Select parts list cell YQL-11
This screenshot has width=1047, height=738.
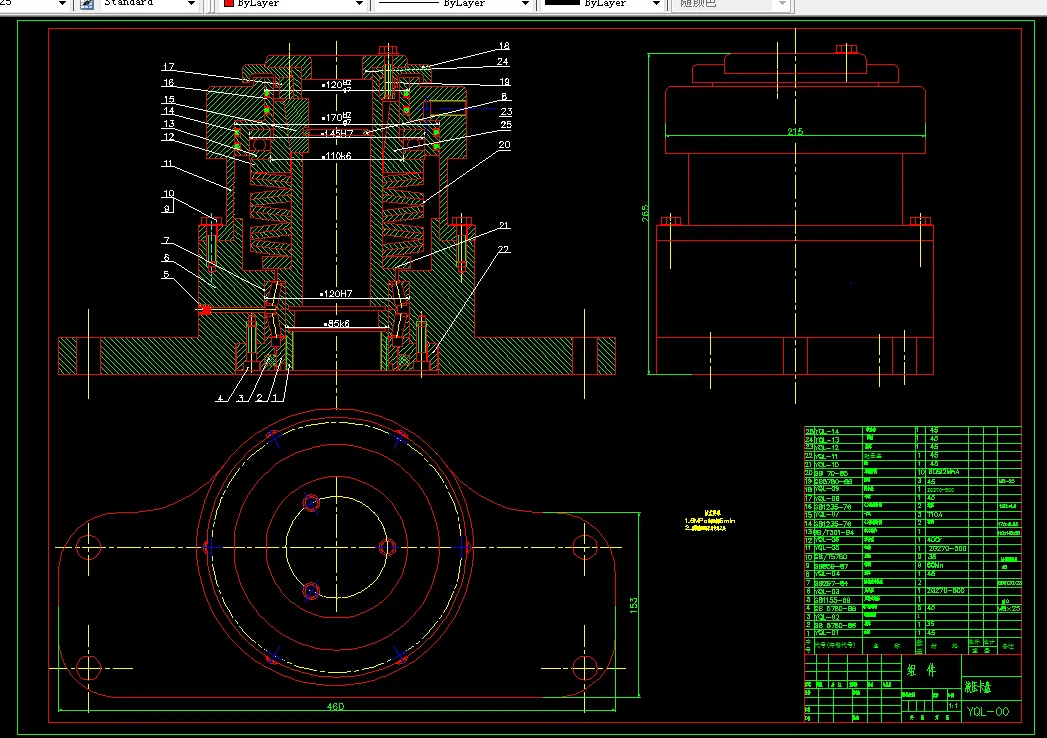tap(826, 456)
